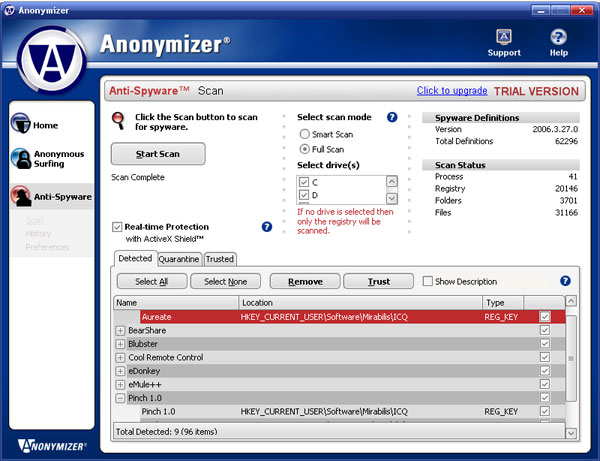This screenshot has width=600, height=461.
Task: Uncheck the Aureate row checkbox
Action: point(545,316)
